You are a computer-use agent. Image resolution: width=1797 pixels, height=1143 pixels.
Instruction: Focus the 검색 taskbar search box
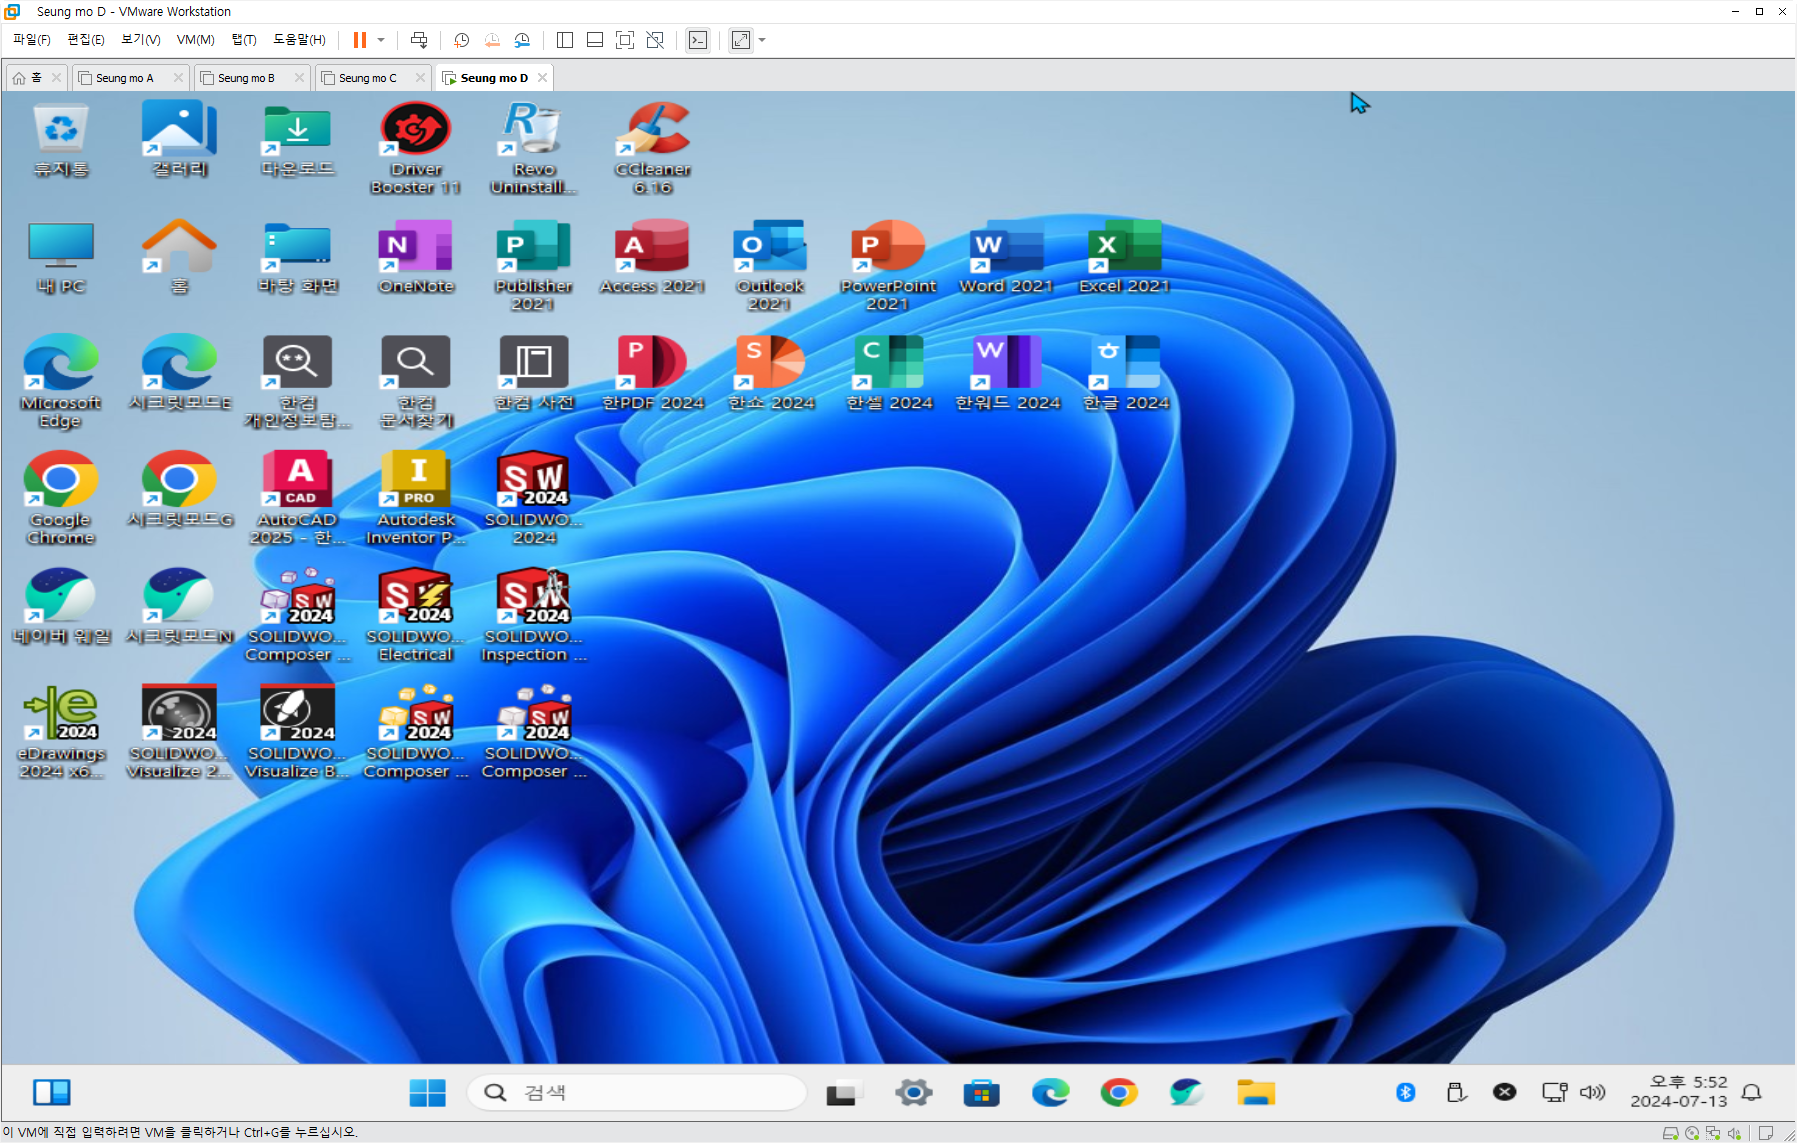(x=637, y=1093)
